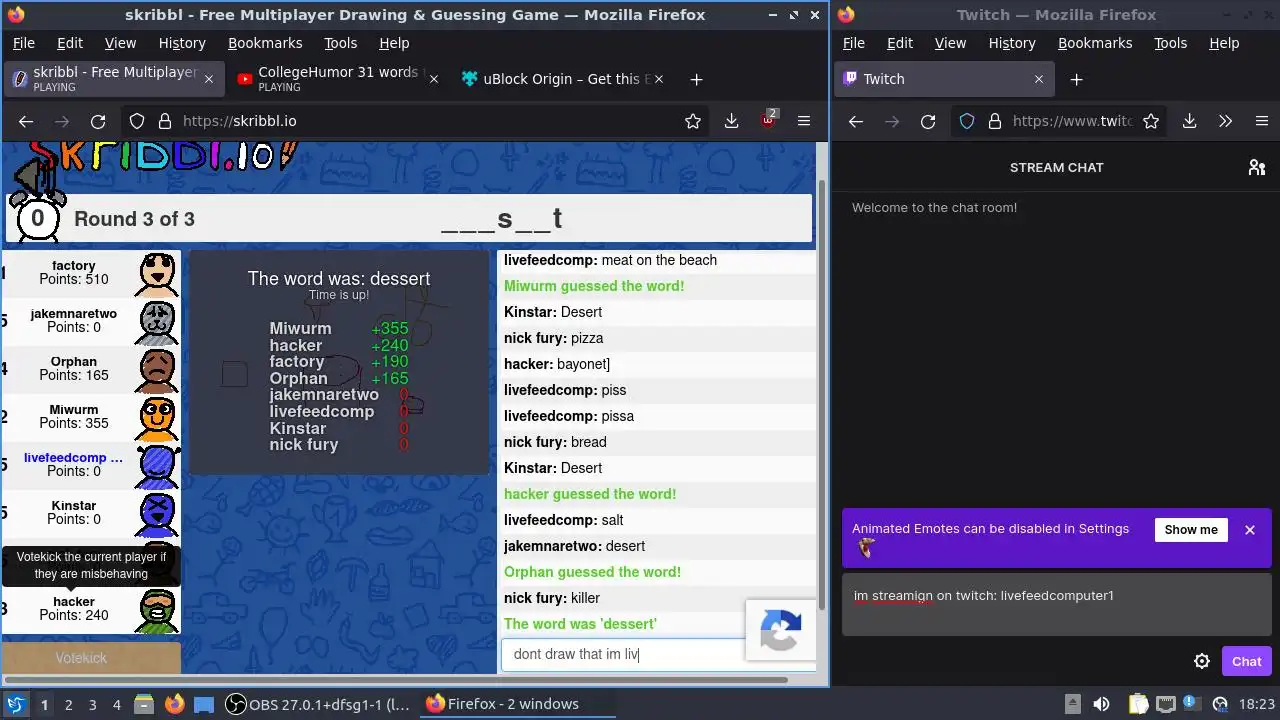Image resolution: width=1280 pixels, height=720 pixels.
Task: Bookmark the skribbl.io page with star
Action: (693, 121)
